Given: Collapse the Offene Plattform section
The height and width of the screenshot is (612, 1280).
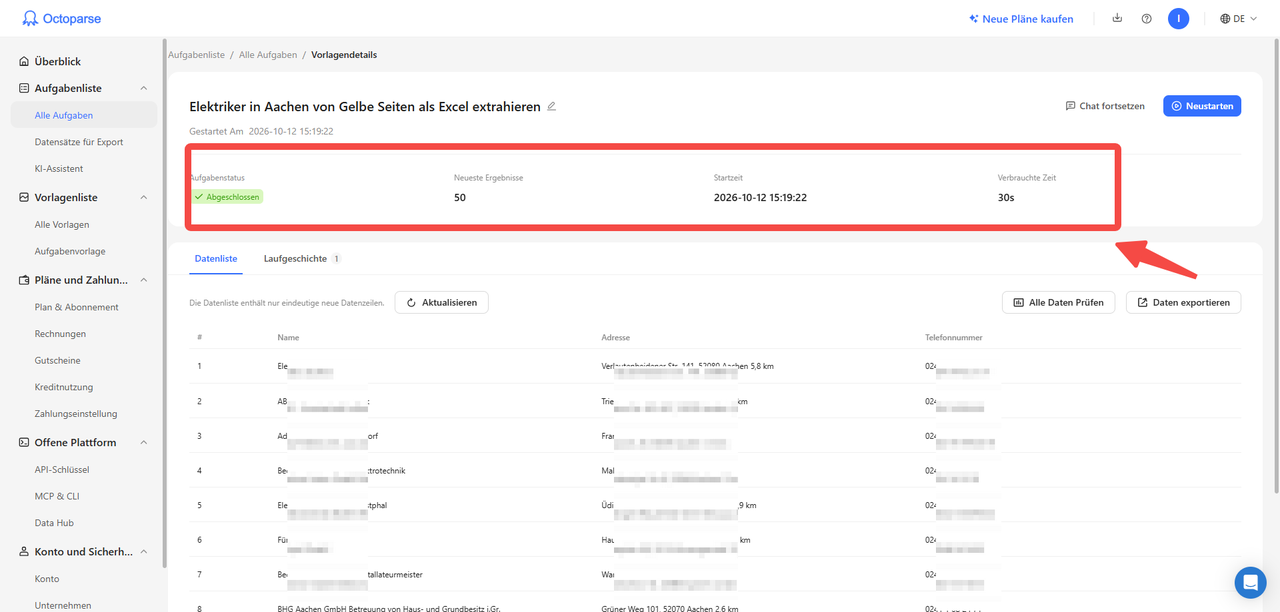Looking at the screenshot, I should click(143, 442).
